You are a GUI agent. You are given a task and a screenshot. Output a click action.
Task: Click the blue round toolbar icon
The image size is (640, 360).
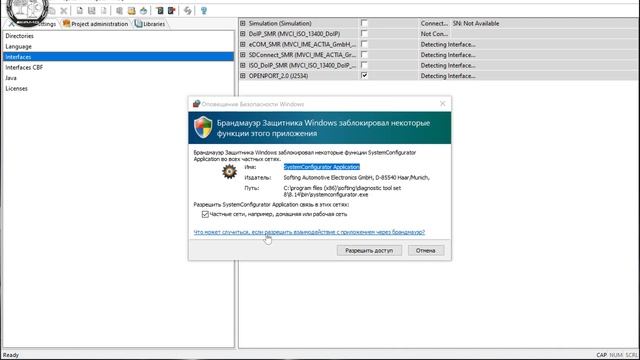(x=143, y=11)
